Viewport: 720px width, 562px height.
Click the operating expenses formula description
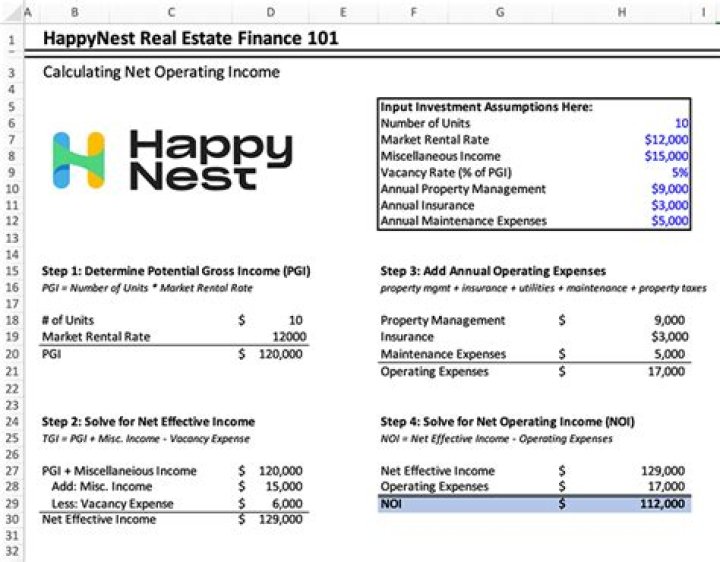click(543, 288)
